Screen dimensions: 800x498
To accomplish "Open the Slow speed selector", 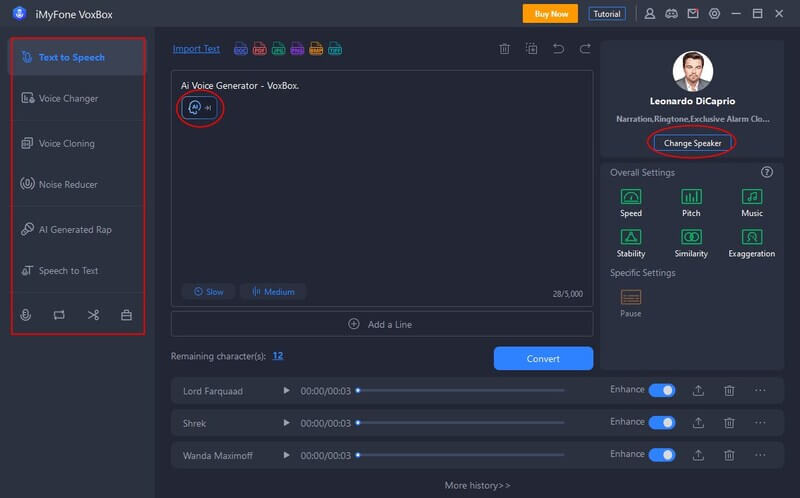I will pyautogui.click(x=208, y=292).
